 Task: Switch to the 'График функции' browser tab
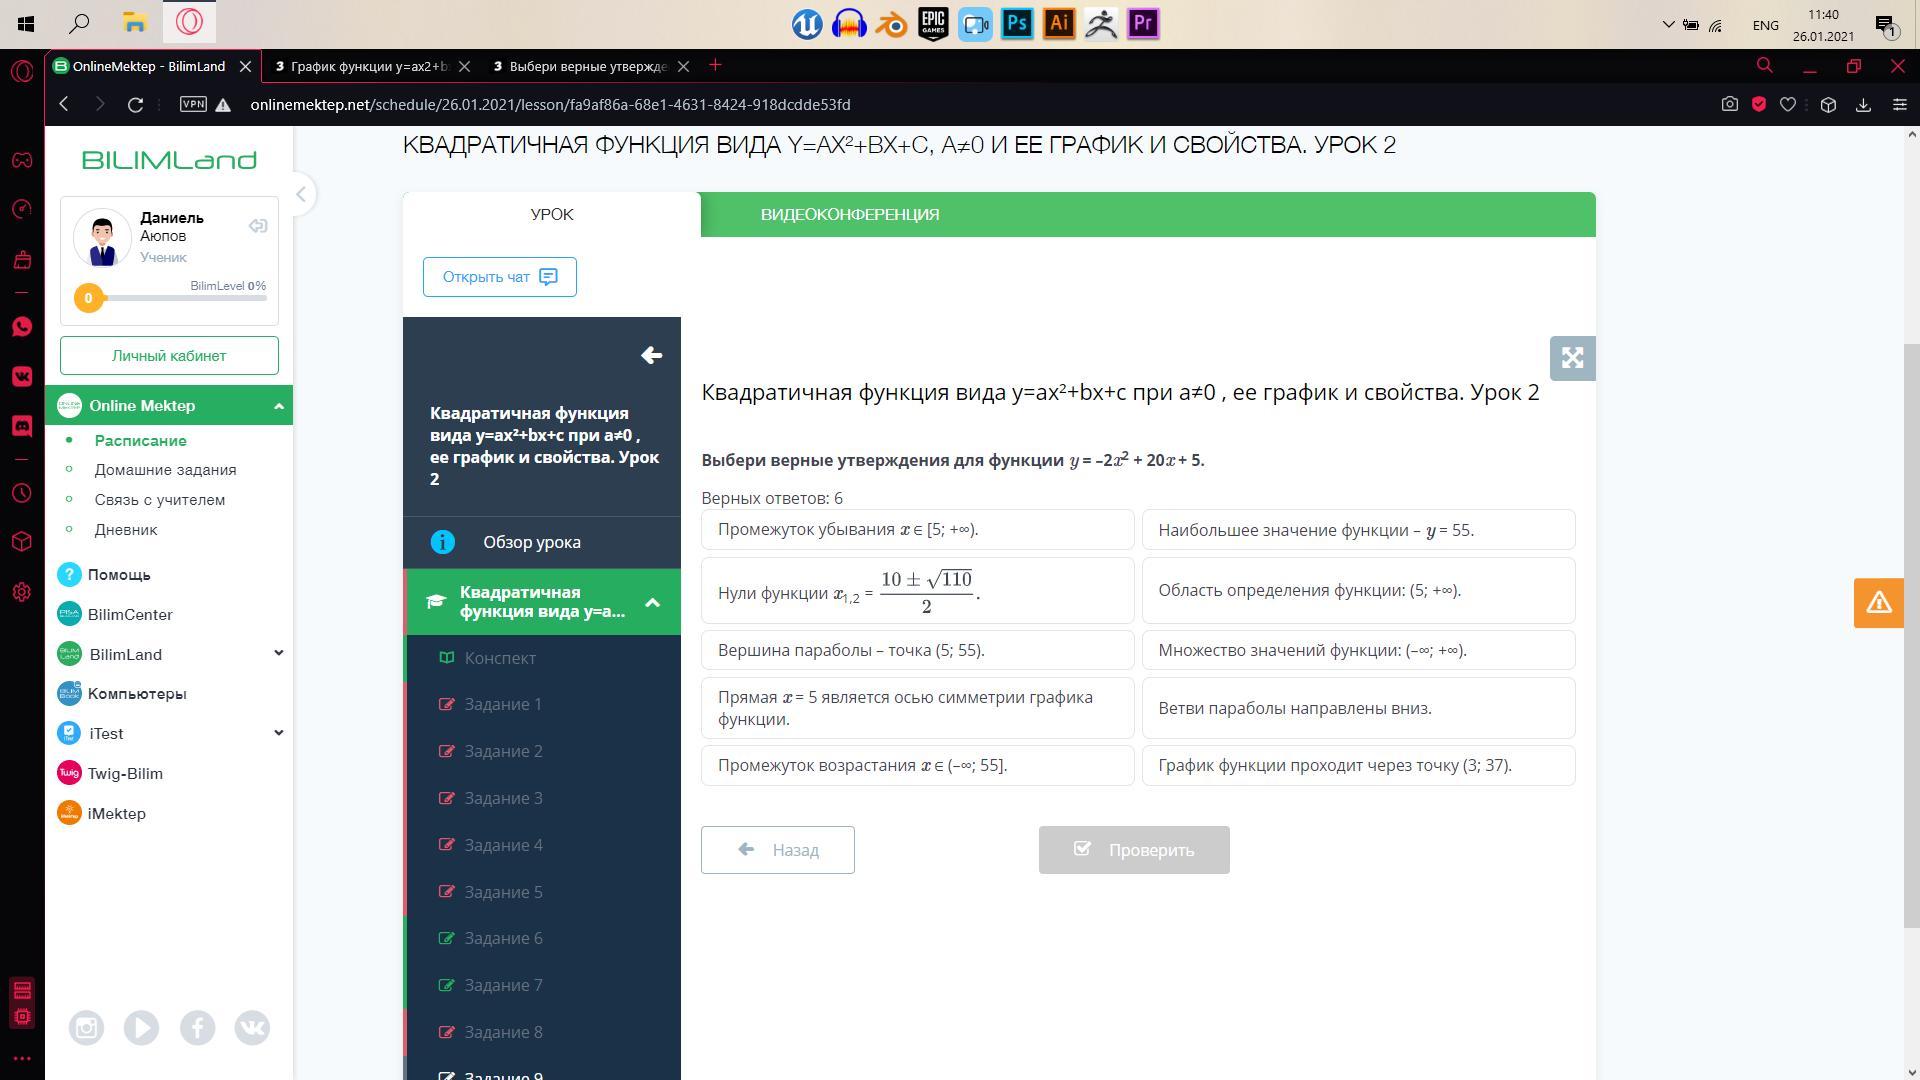[x=362, y=67]
